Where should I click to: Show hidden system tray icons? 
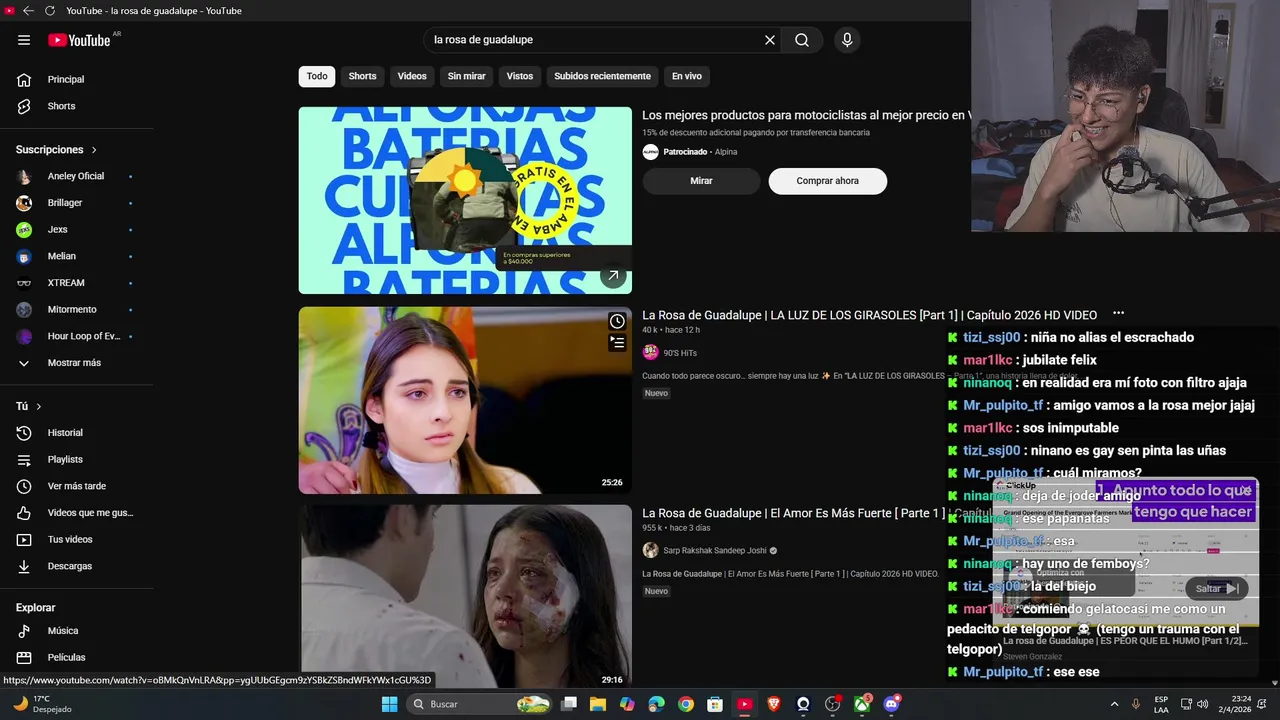click(1114, 704)
